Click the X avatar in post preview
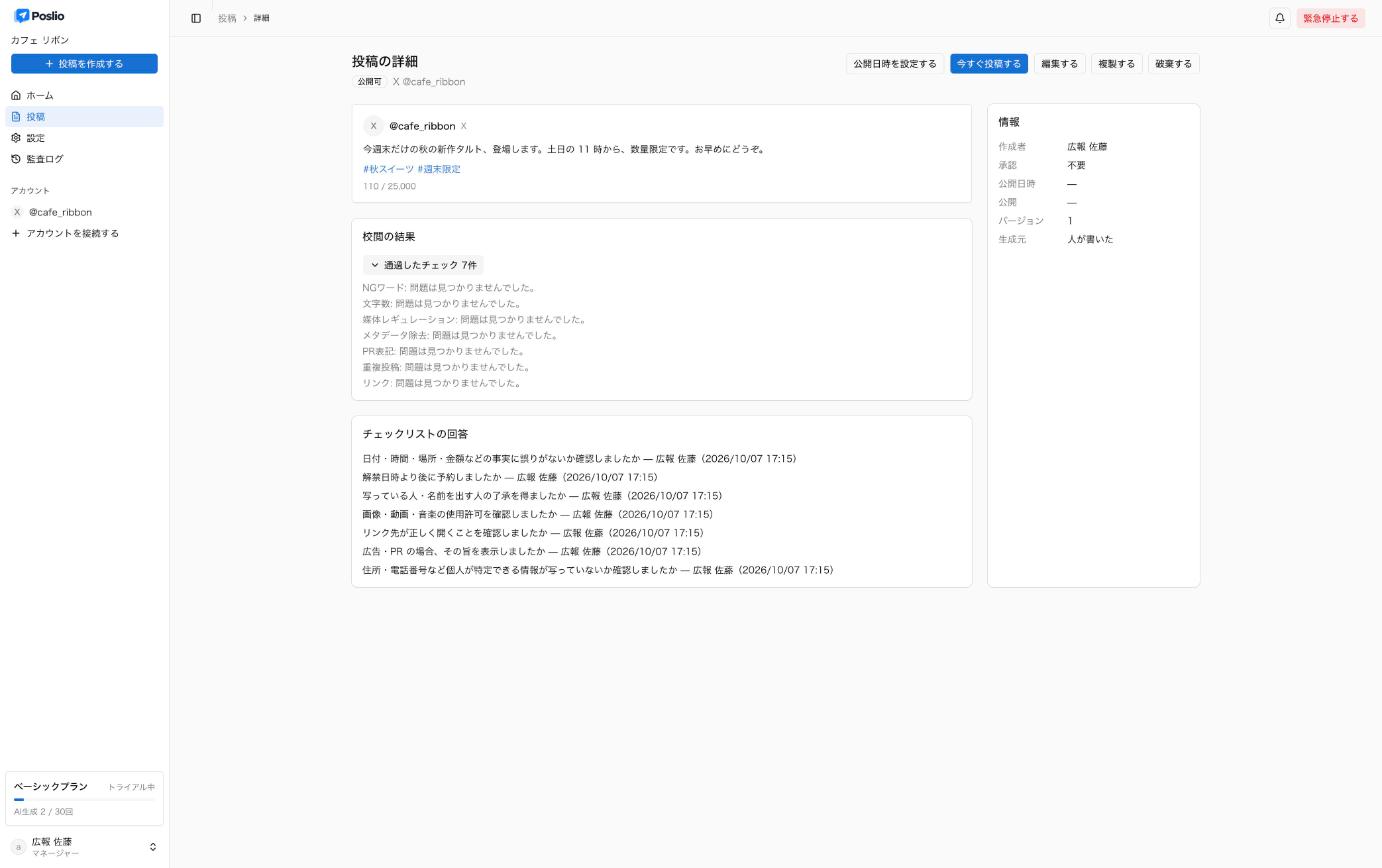Image resolution: width=1382 pixels, height=868 pixels. coord(373,126)
